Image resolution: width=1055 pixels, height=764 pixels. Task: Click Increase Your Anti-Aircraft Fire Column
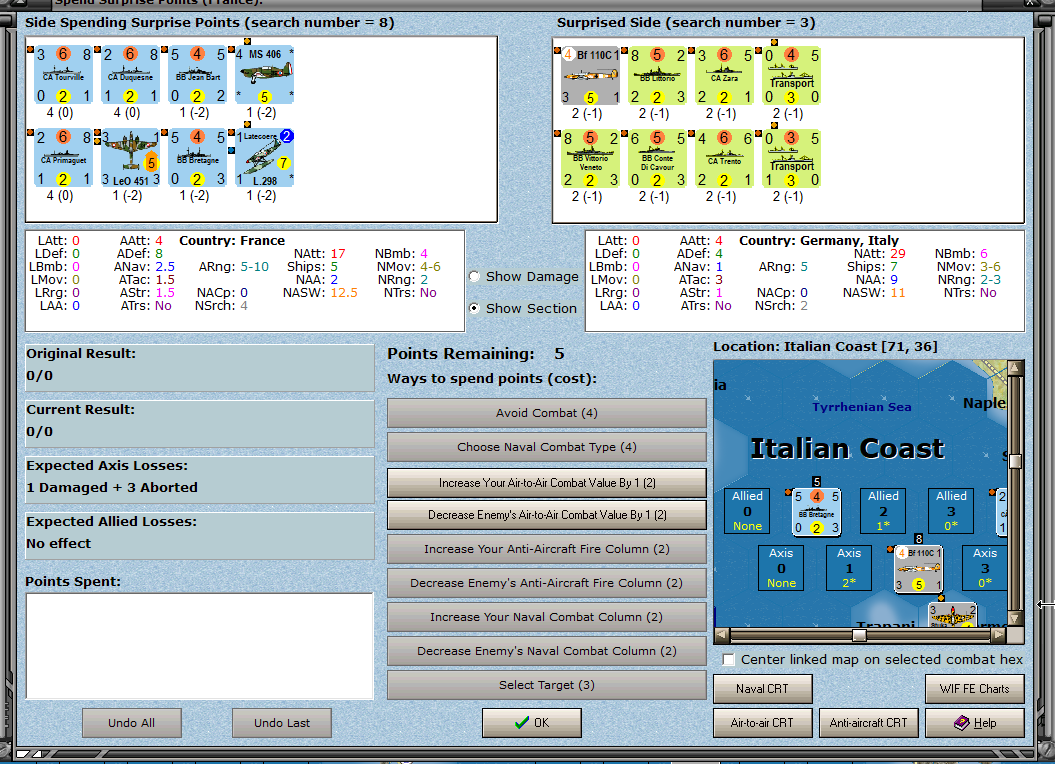click(x=546, y=549)
